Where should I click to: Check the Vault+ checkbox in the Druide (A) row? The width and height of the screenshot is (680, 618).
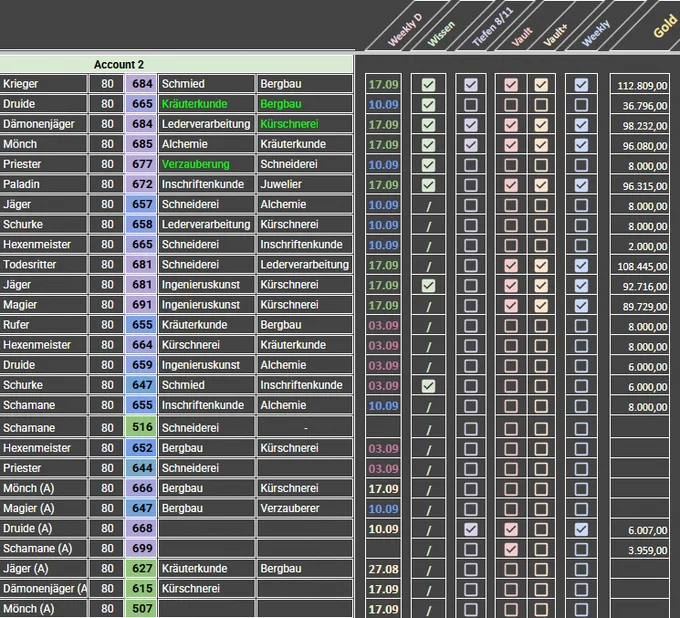point(541,529)
